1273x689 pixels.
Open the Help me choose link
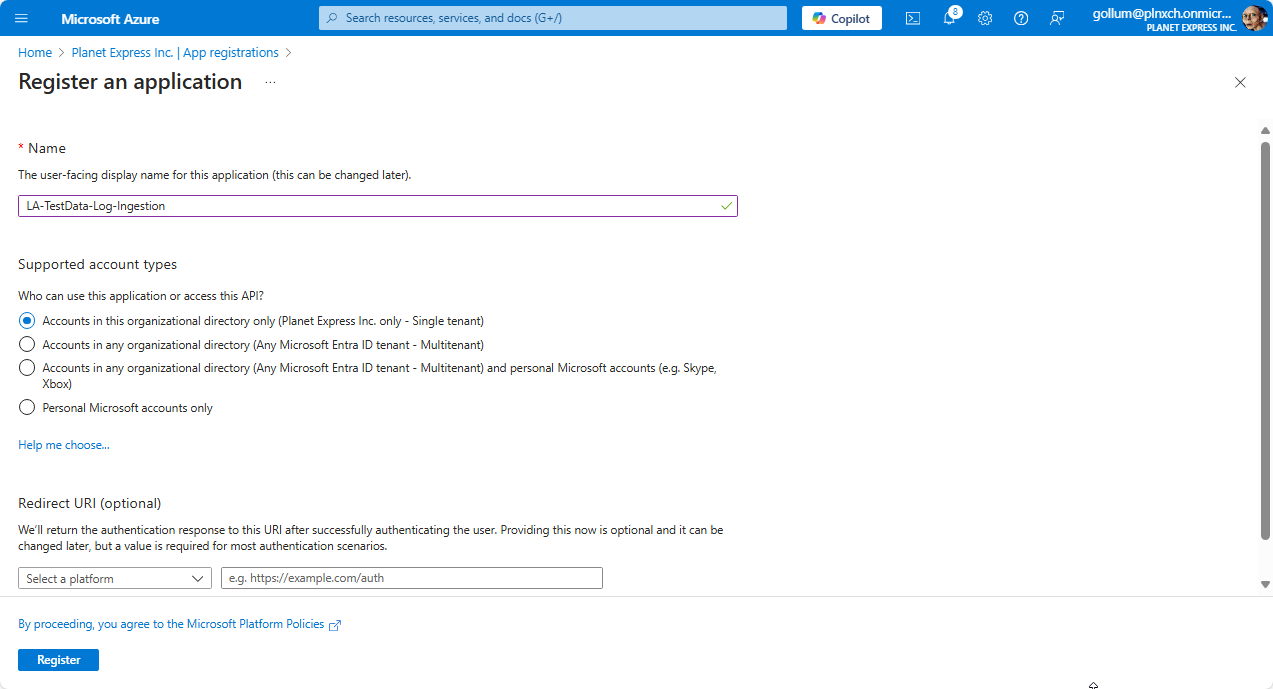63,444
